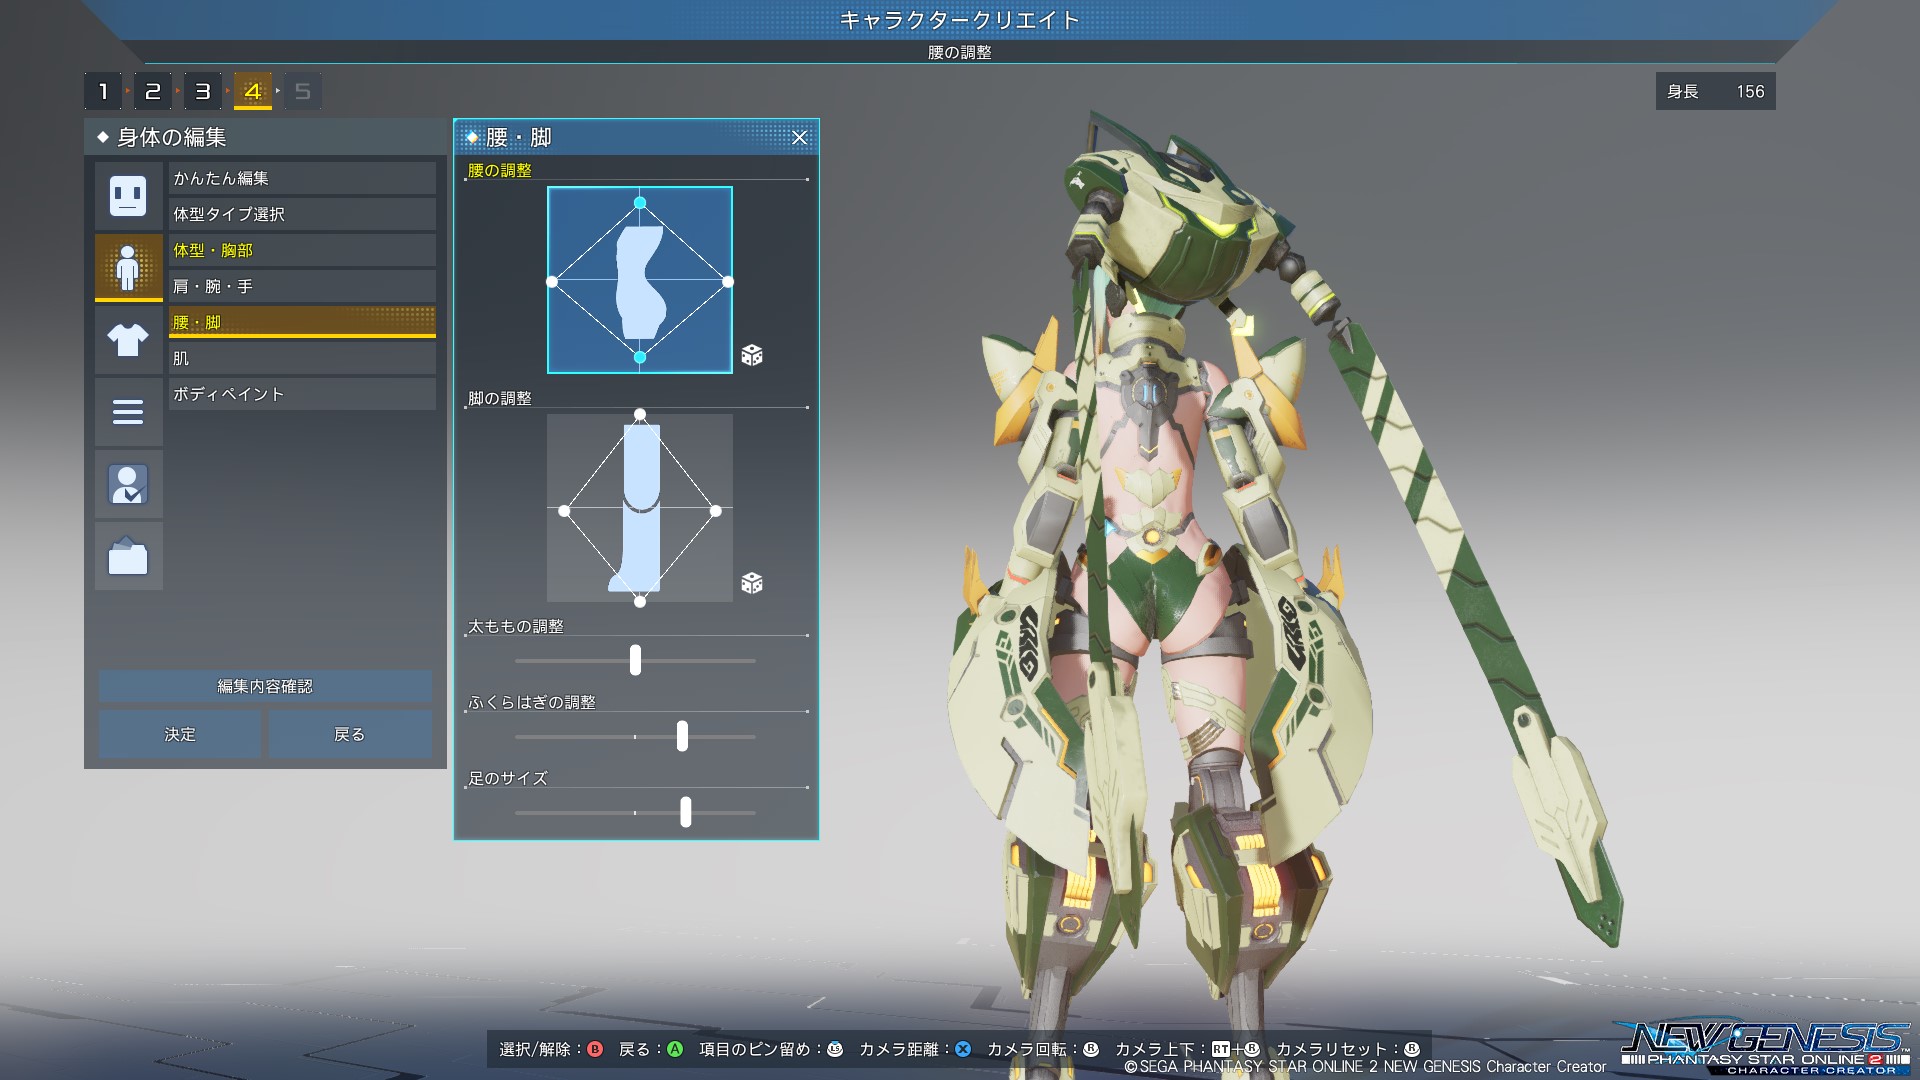1920x1080 pixels.
Task: Randomize leg adjustment with dice icon
Action: click(752, 583)
